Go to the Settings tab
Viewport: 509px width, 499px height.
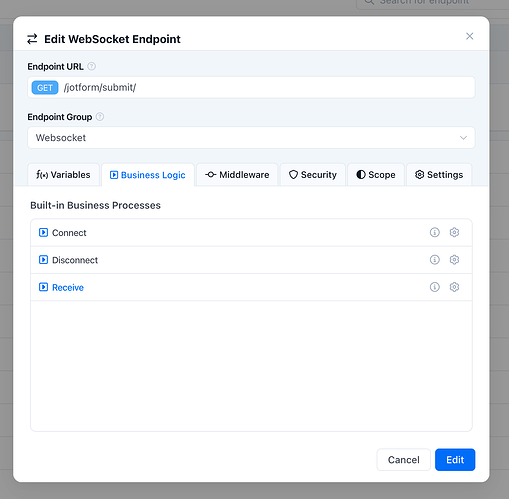pyautogui.click(x=439, y=175)
